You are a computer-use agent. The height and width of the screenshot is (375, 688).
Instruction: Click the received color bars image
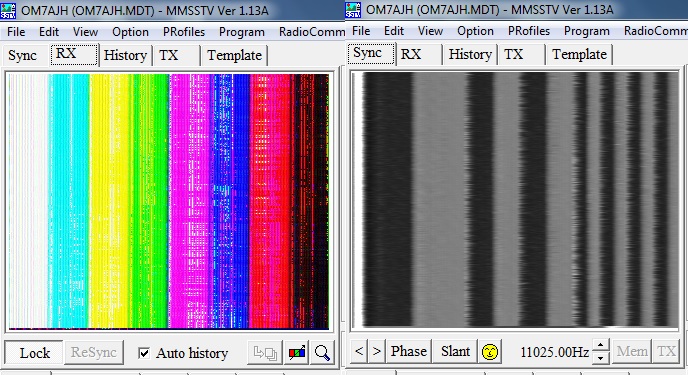(169, 201)
